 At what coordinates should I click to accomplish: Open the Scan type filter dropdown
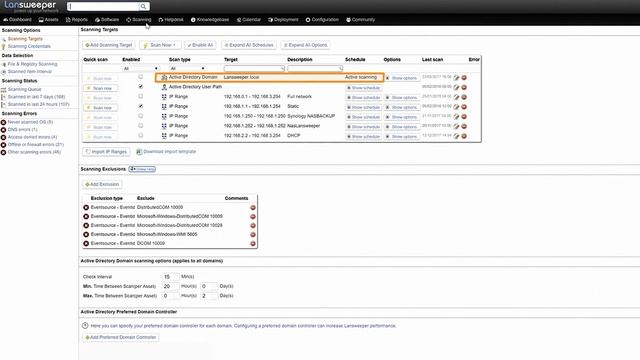[188, 69]
